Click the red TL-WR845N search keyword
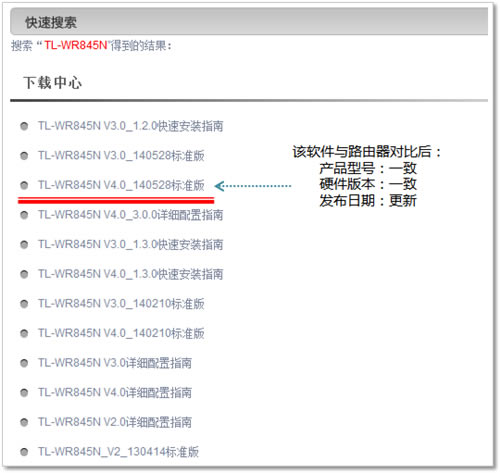This screenshot has height=473, width=500. coord(76,45)
